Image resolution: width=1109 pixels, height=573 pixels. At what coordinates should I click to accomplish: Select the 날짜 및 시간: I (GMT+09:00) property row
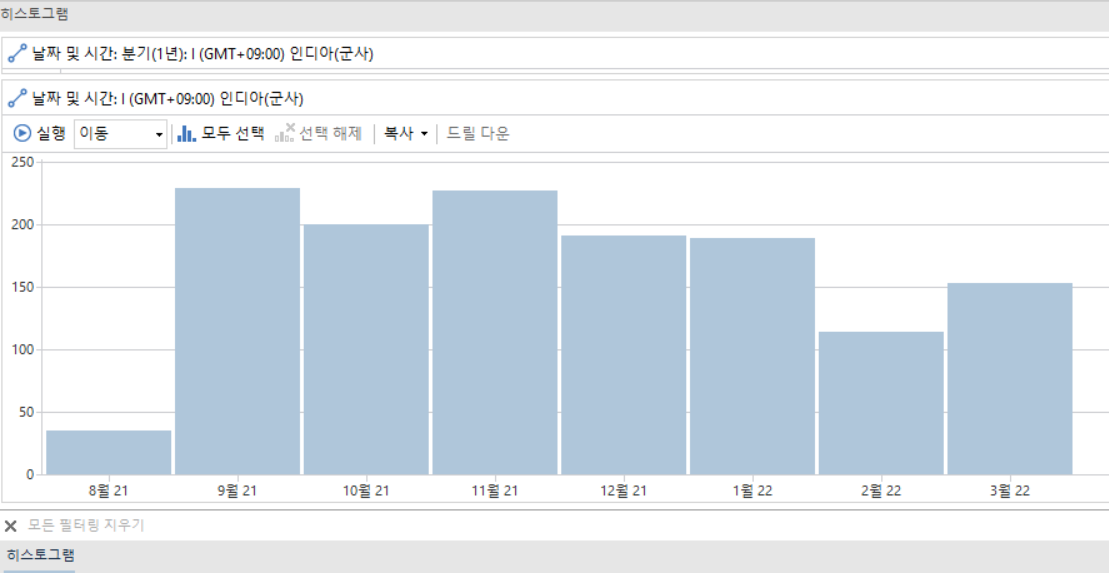click(x=169, y=99)
